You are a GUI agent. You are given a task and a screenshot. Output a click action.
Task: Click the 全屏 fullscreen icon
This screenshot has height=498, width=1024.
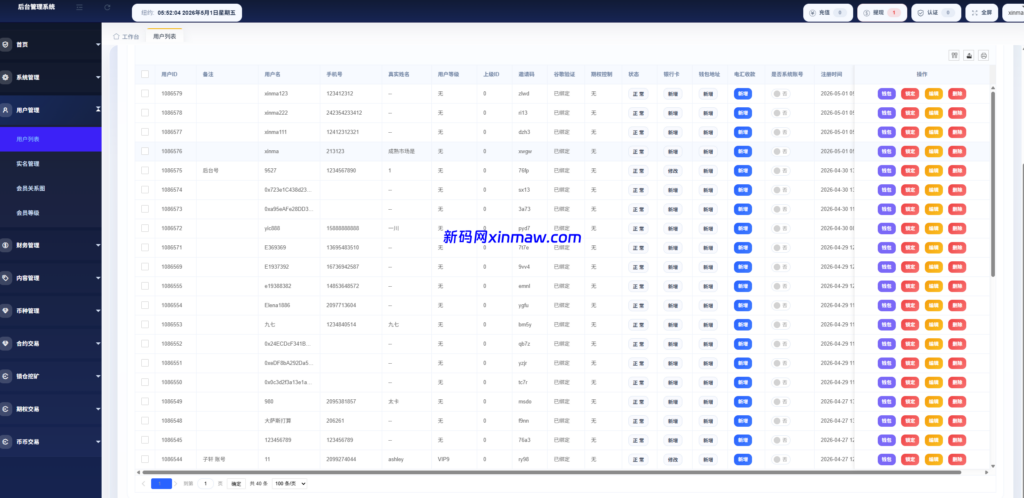[974, 12]
